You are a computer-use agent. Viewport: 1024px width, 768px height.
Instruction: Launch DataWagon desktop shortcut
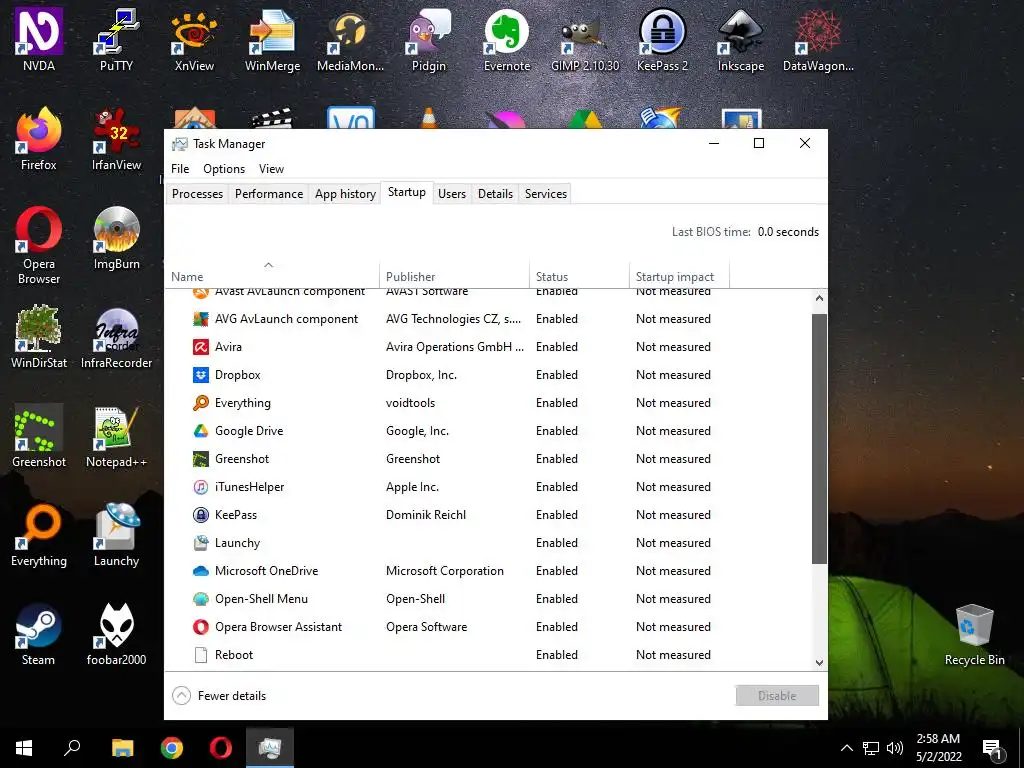click(x=818, y=40)
